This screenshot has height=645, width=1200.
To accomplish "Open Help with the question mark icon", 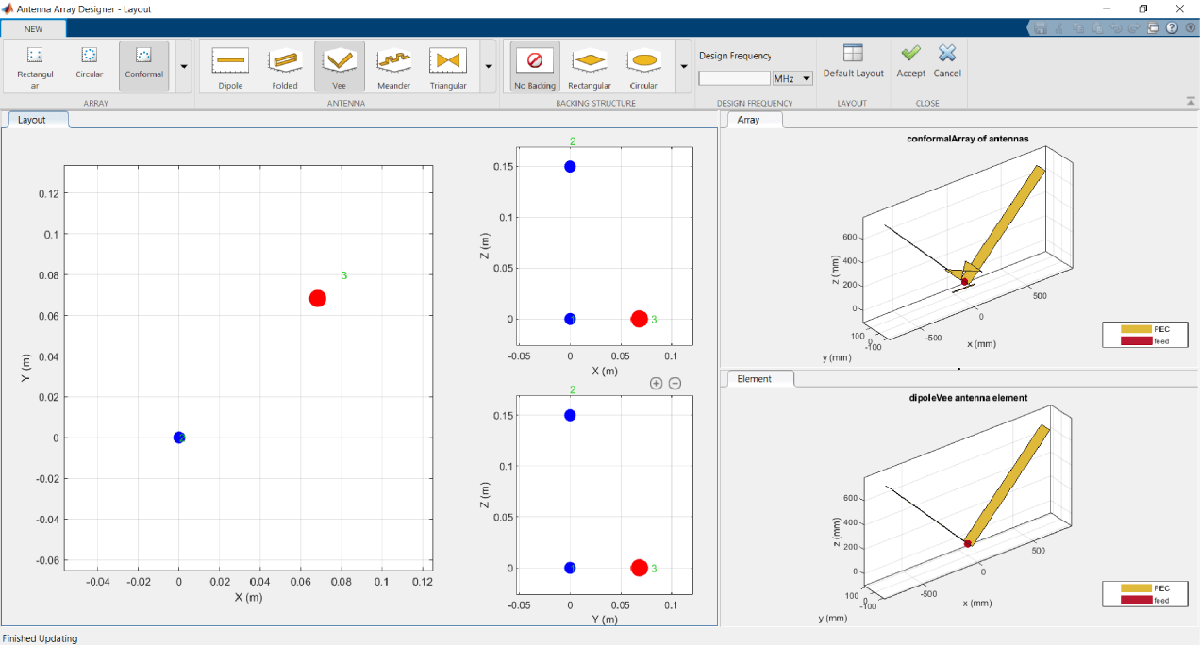I will click(1170, 29).
